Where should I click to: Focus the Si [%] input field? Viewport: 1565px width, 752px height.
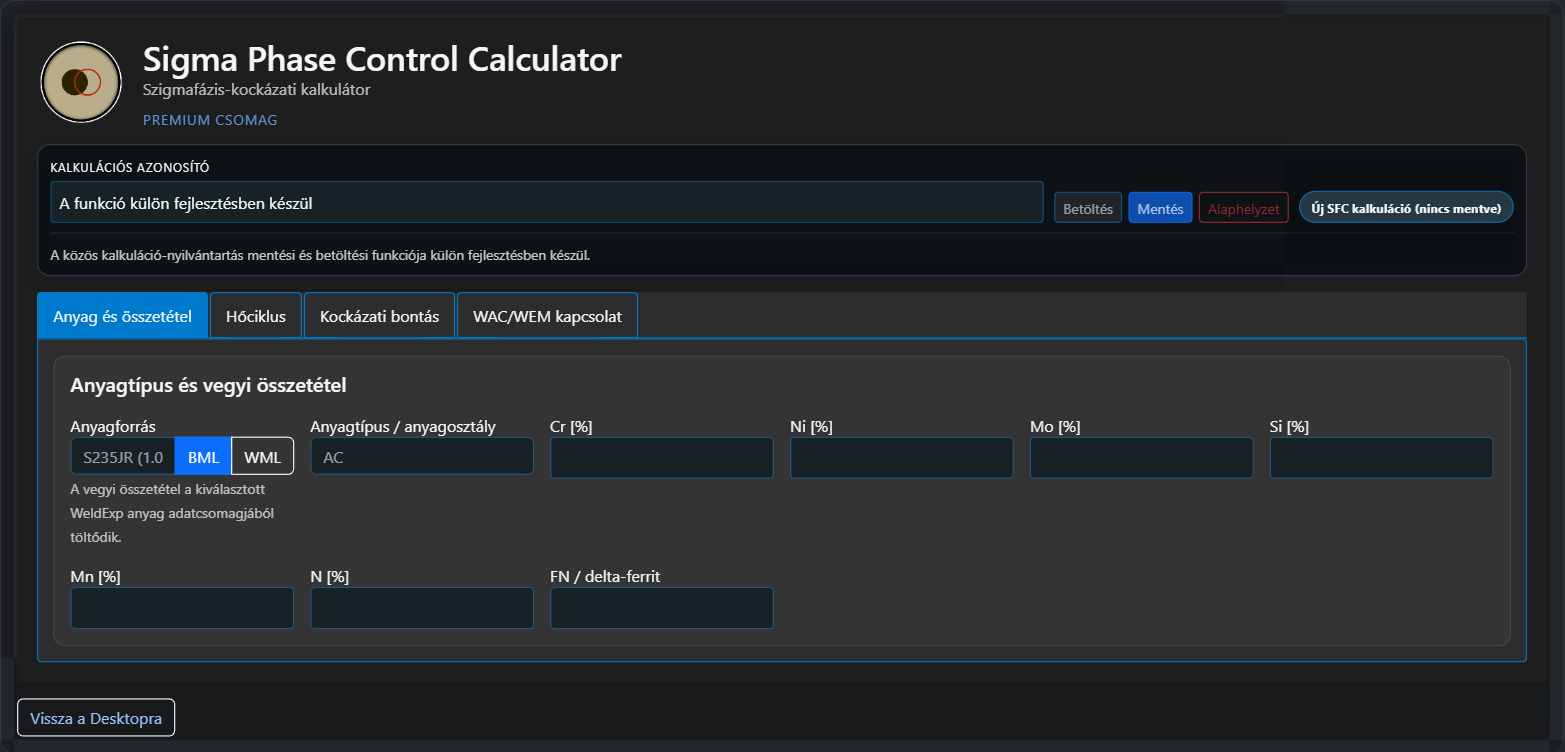click(1382, 457)
